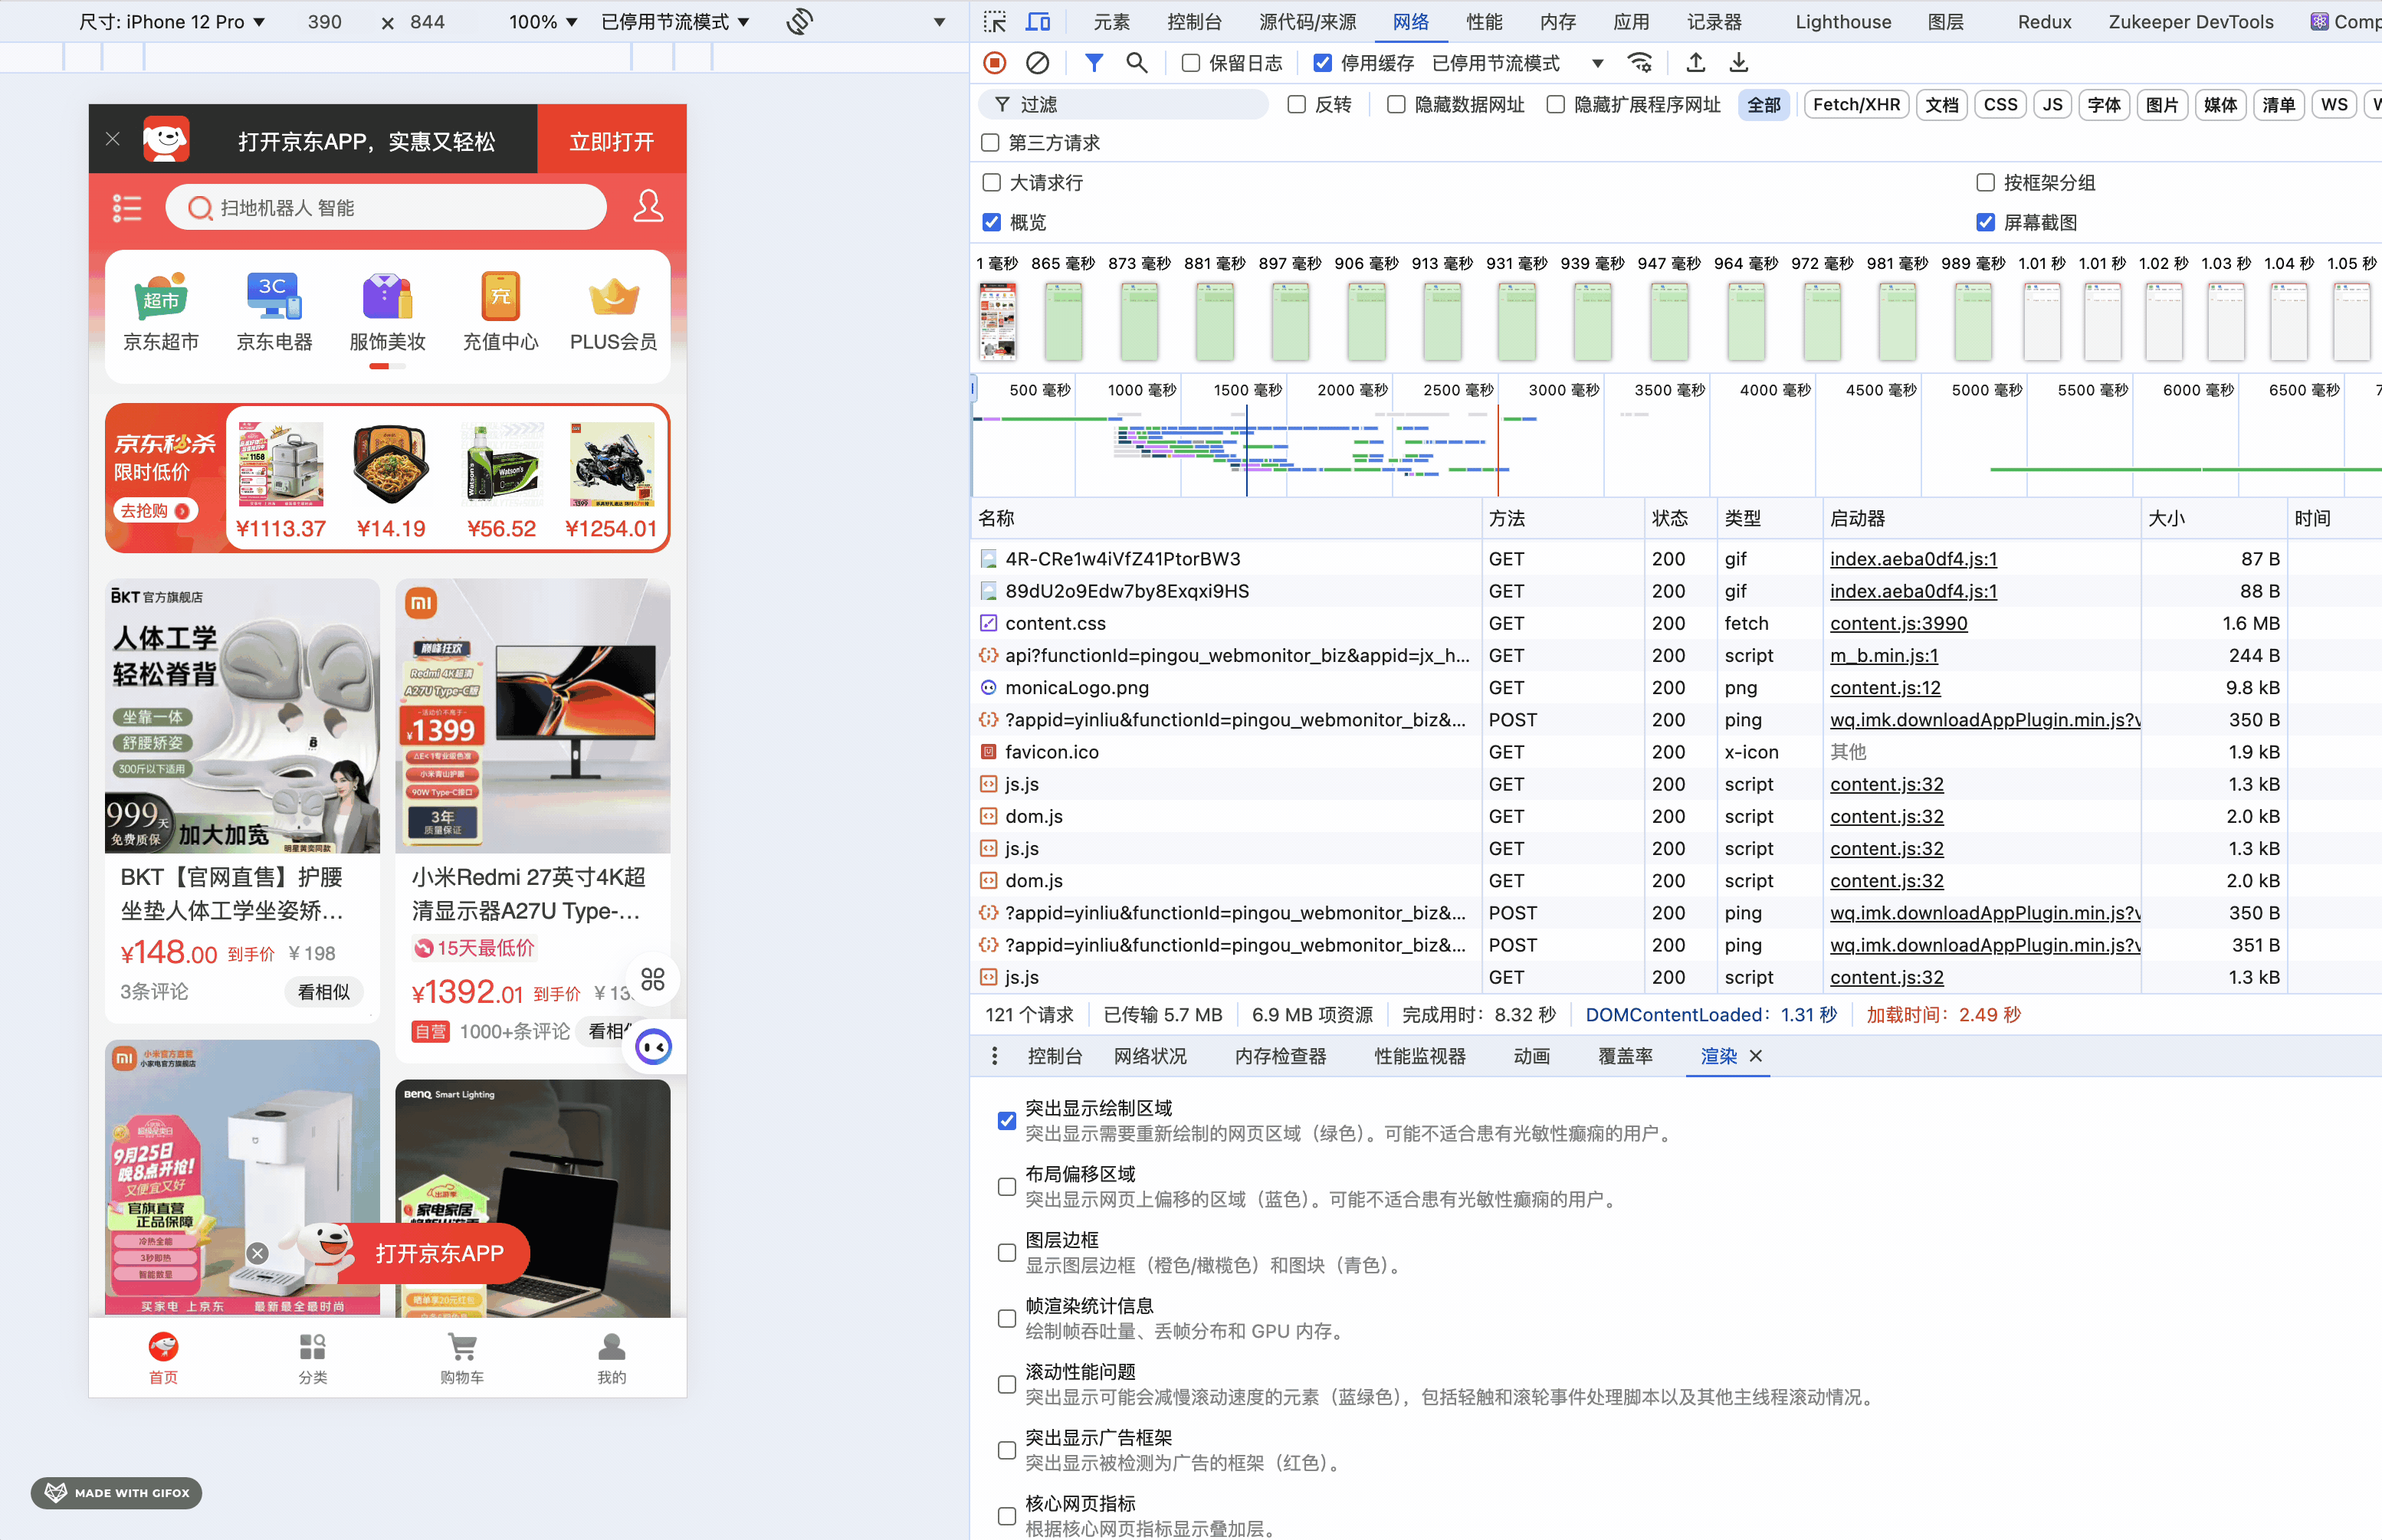This screenshot has height=1540, width=2382.
Task: Enable the 保留日志 checkbox
Action: coord(1191,63)
